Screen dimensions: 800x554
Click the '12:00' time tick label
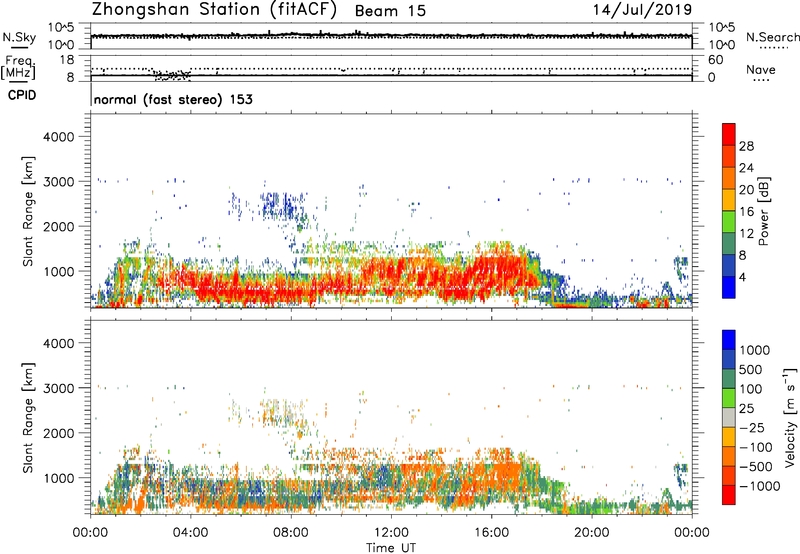coord(391,533)
